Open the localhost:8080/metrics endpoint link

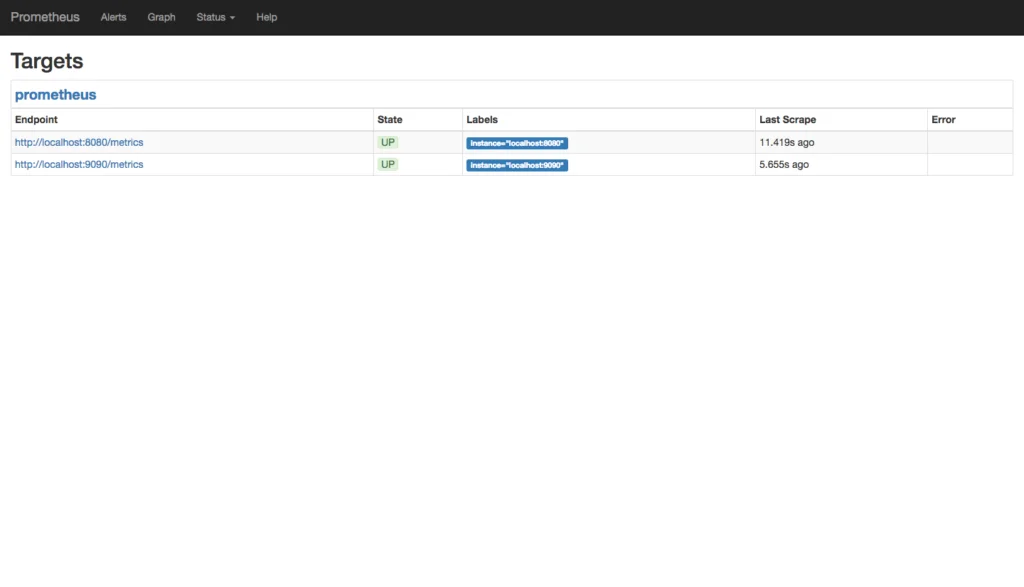pyautogui.click(x=79, y=142)
